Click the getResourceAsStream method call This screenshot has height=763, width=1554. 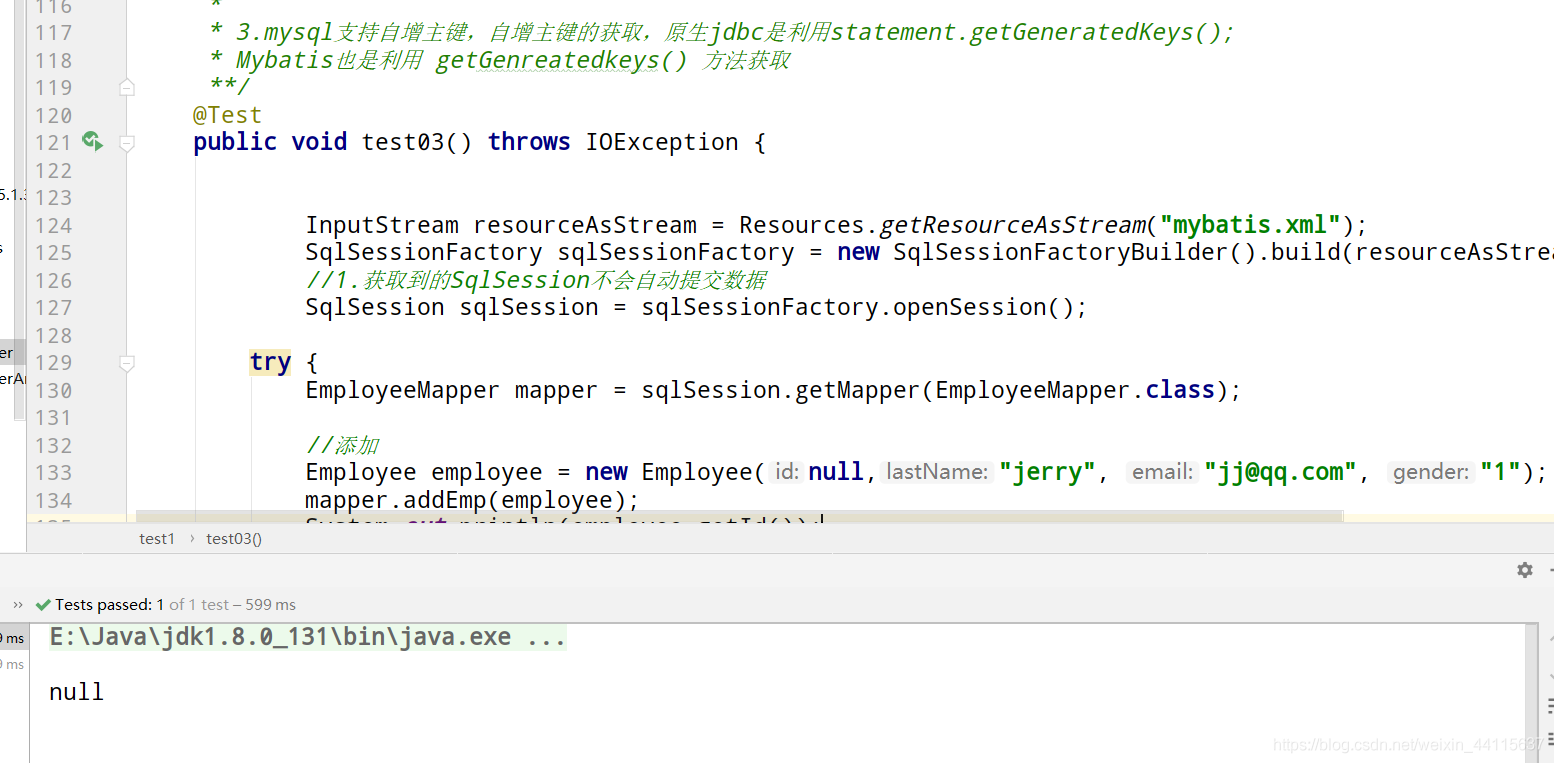[x=1013, y=225]
